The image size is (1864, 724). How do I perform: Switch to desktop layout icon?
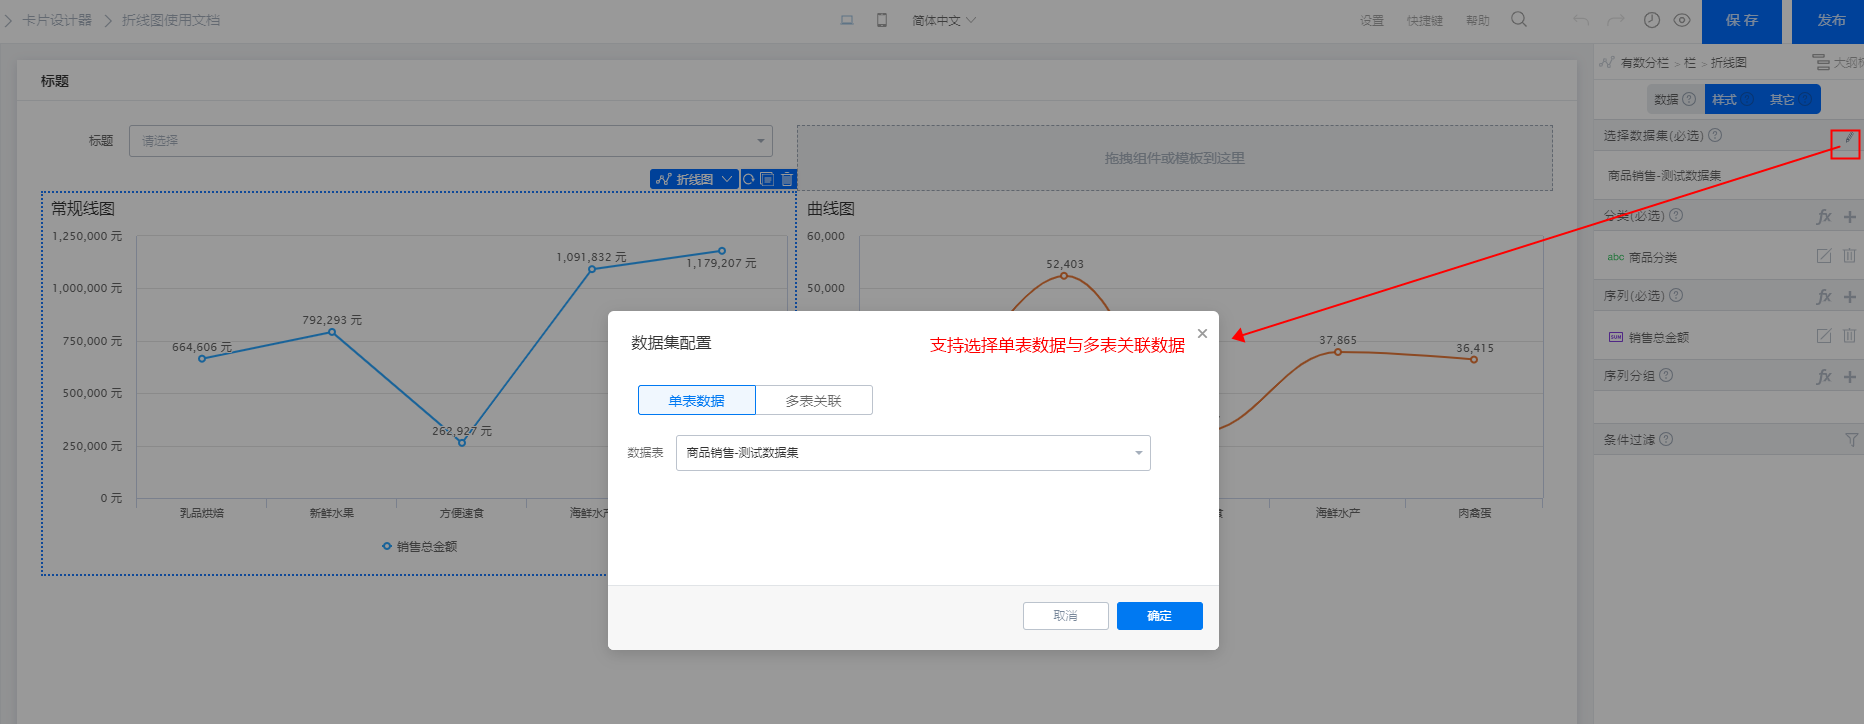(847, 20)
